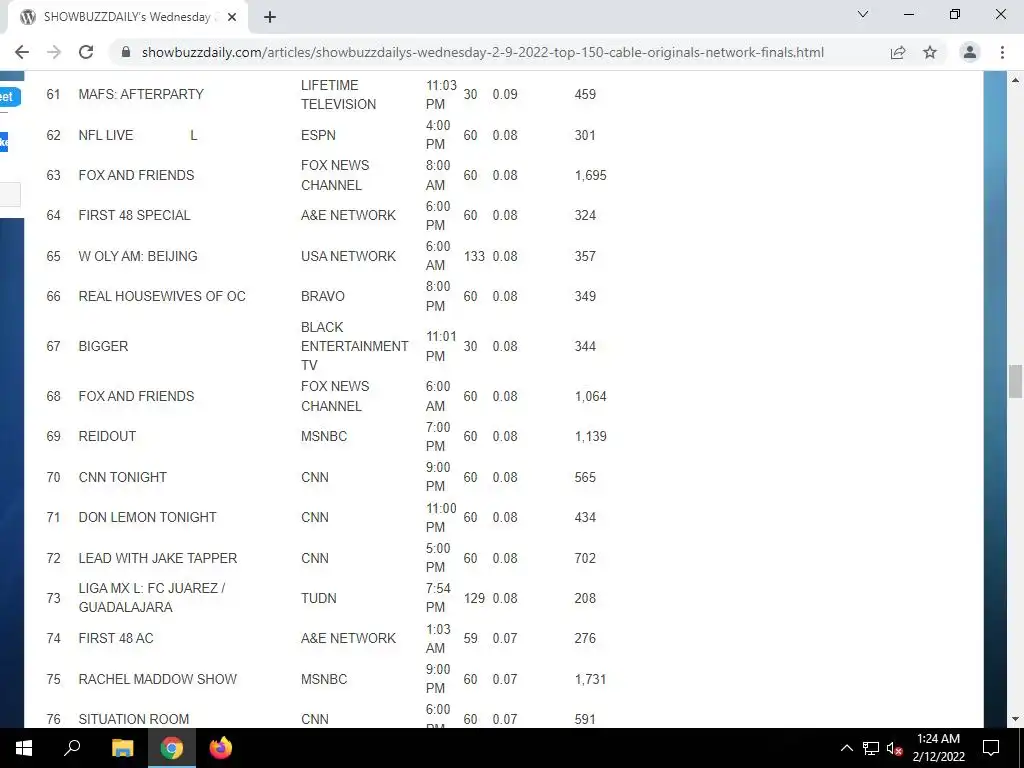The width and height of the screenshot is (1024, 768).
Task: Go back to the previous page
Action: tap(22, 52)
